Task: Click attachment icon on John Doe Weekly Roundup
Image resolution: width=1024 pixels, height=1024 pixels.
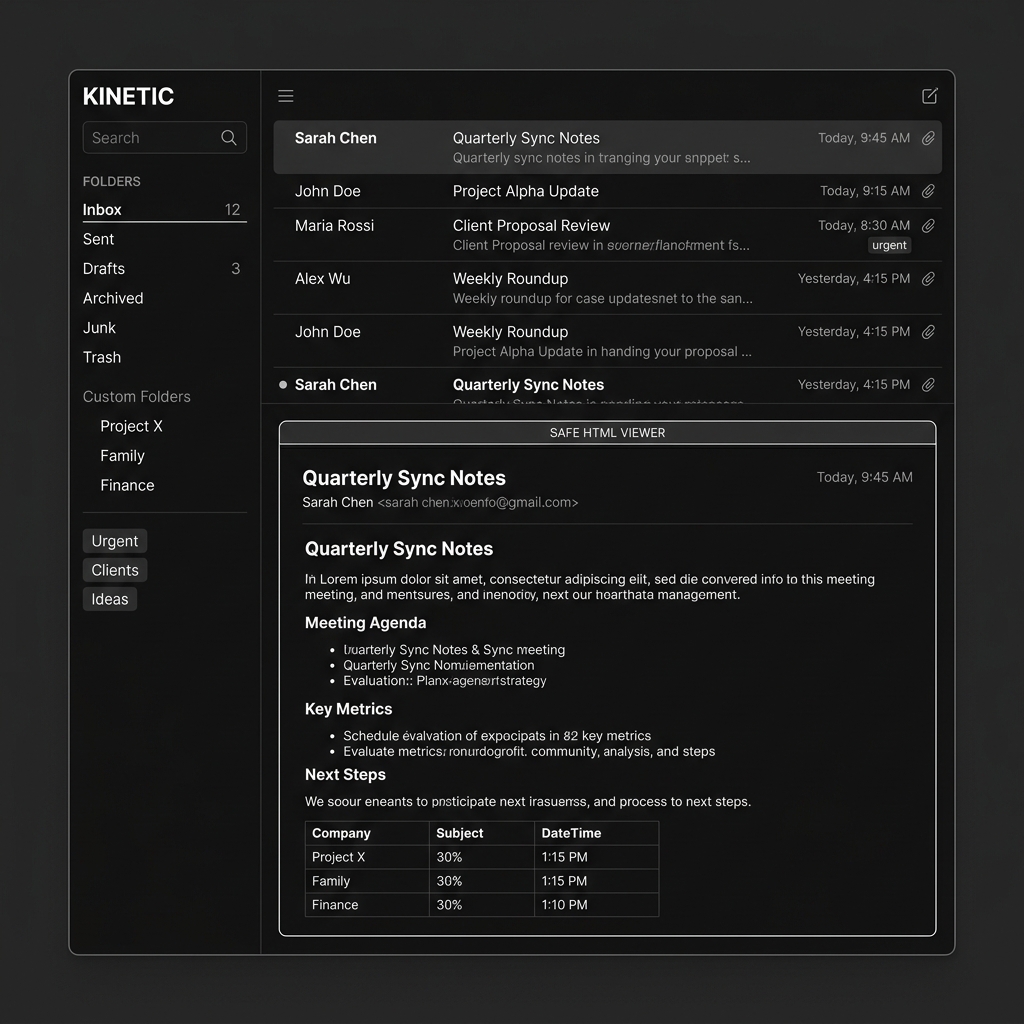Action: click(928, 332)
